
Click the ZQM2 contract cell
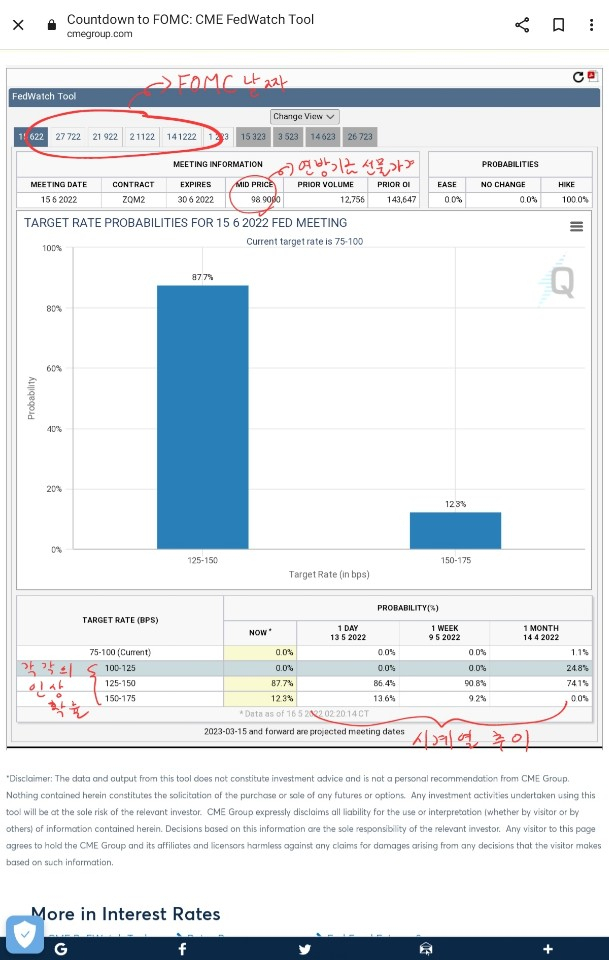[x=133, y=200]
